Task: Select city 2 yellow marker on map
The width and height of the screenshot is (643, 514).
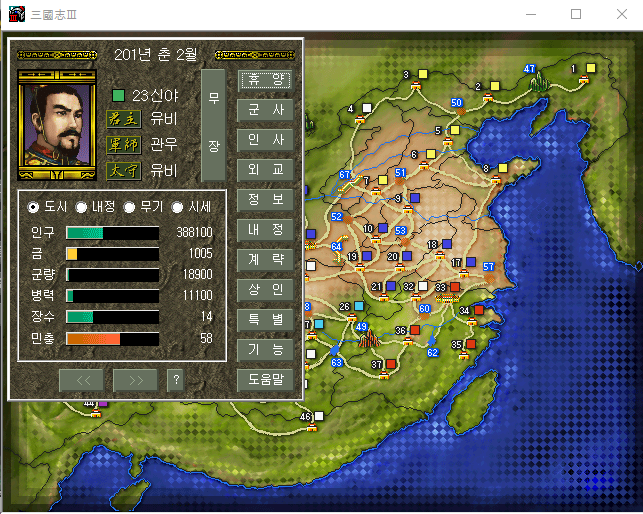Action: tap(495, 86)
